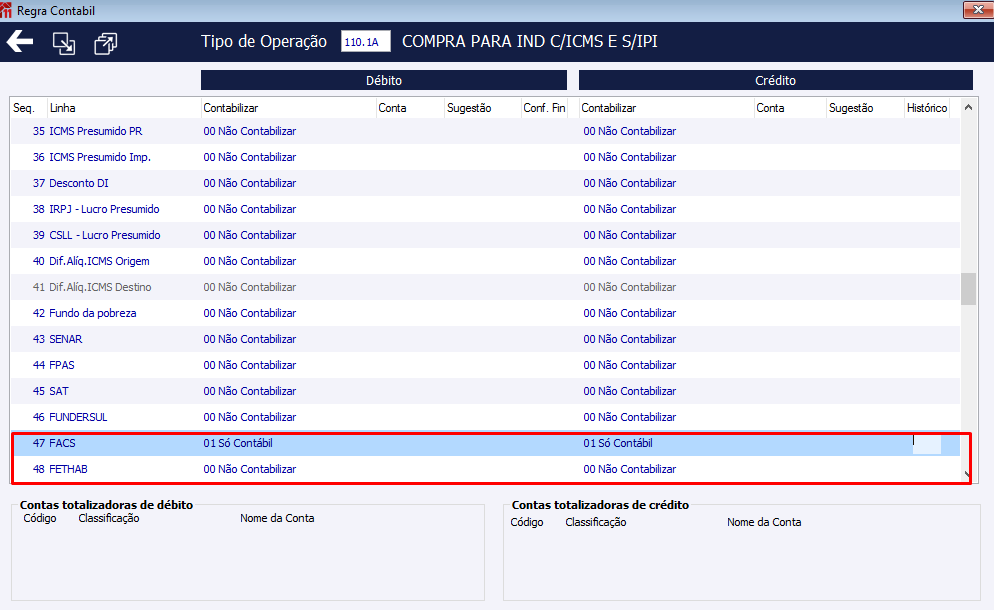994x610 pixels.
Task: Click the copy rule icon in toolbar
Action: click(x=105, y=43)
